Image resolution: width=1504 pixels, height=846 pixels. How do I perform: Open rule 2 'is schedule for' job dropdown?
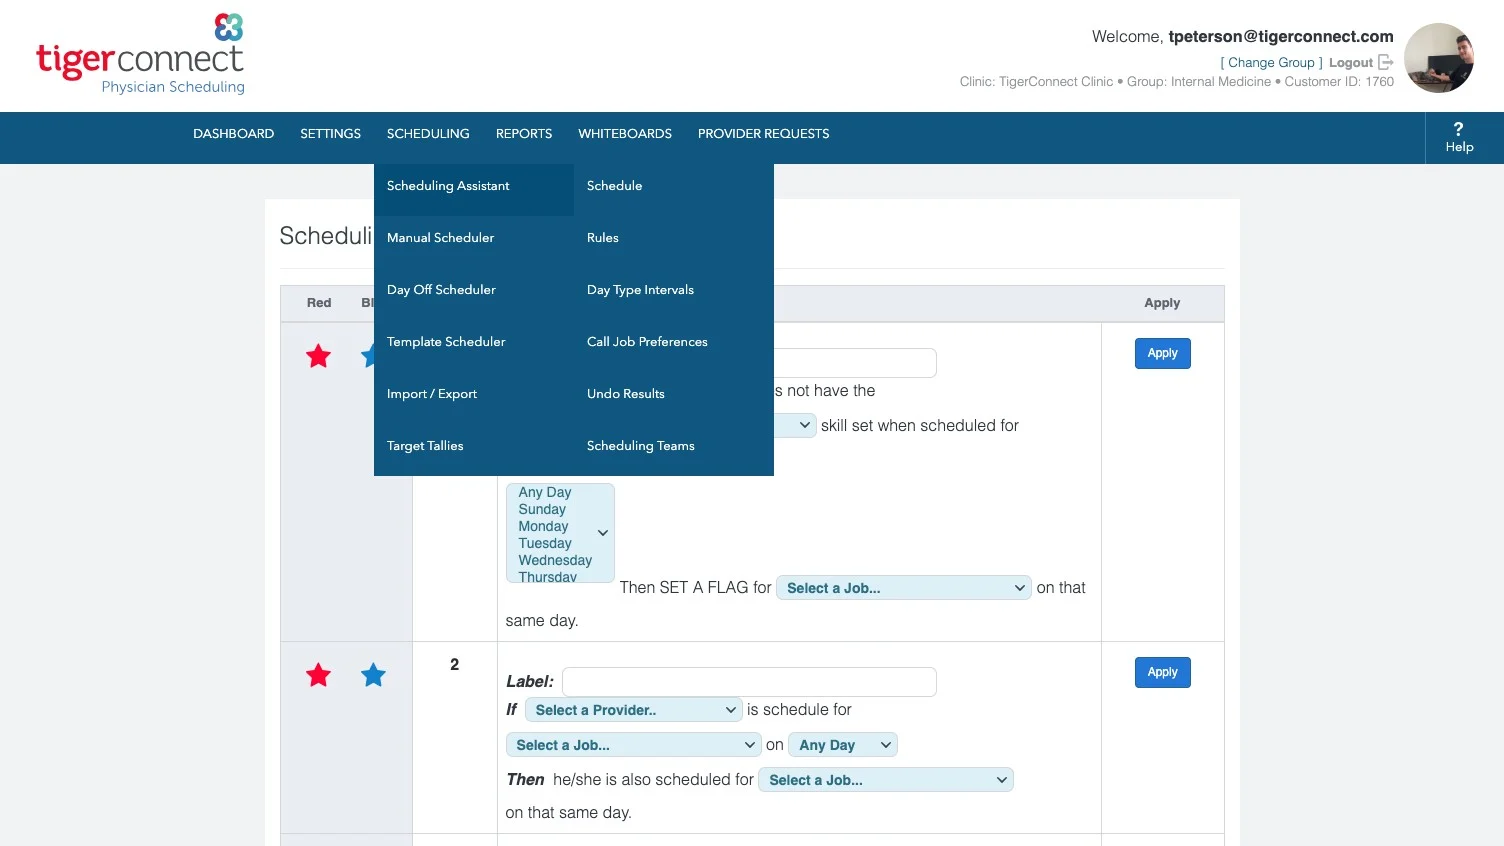(633, 745)
